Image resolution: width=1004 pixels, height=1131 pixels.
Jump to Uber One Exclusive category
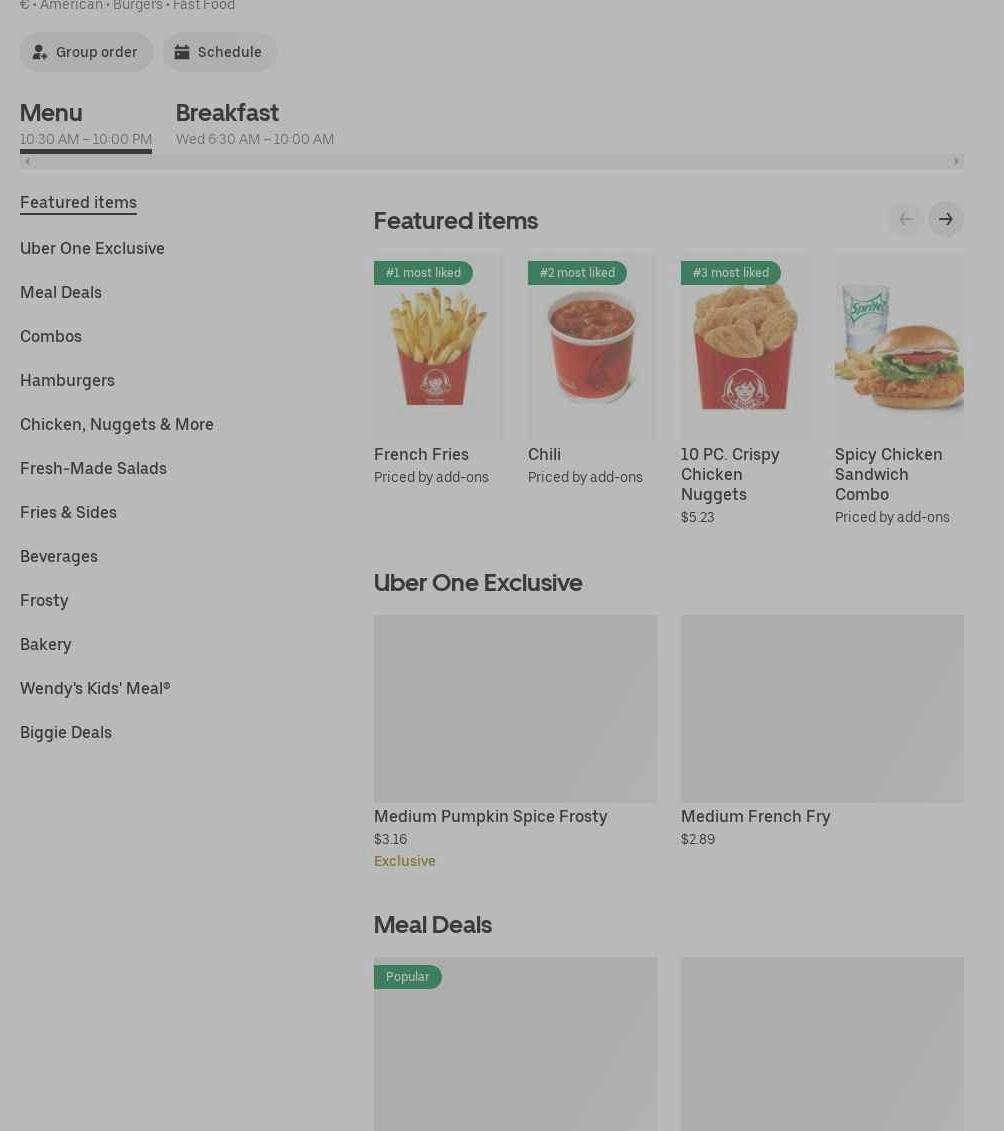click(x=92, y=248)
